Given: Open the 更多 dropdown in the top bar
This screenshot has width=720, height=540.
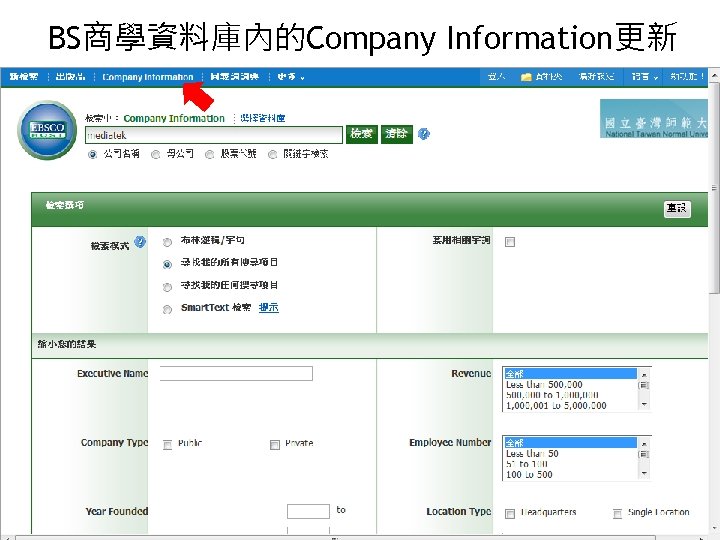Looking at the screenshot, I should pos(291,77).
